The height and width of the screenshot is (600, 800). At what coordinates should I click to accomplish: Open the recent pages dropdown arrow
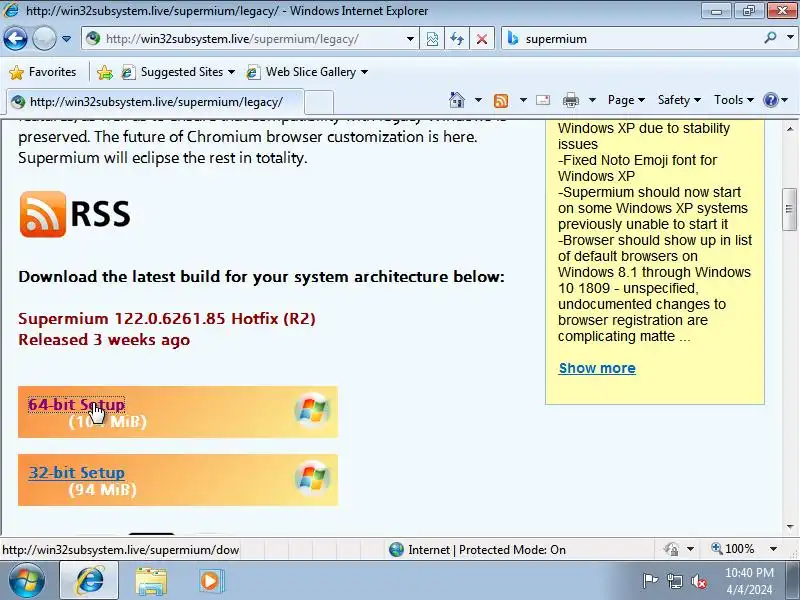coord(66,39)
